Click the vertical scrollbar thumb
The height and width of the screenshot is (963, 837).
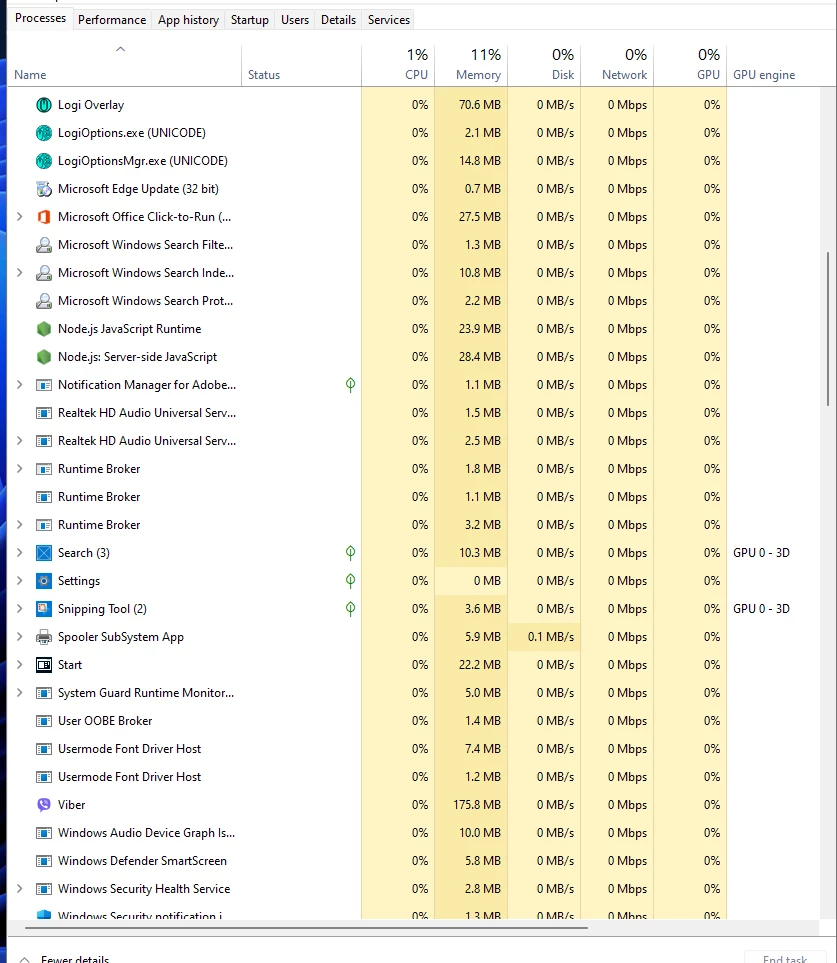click(827, 328)
